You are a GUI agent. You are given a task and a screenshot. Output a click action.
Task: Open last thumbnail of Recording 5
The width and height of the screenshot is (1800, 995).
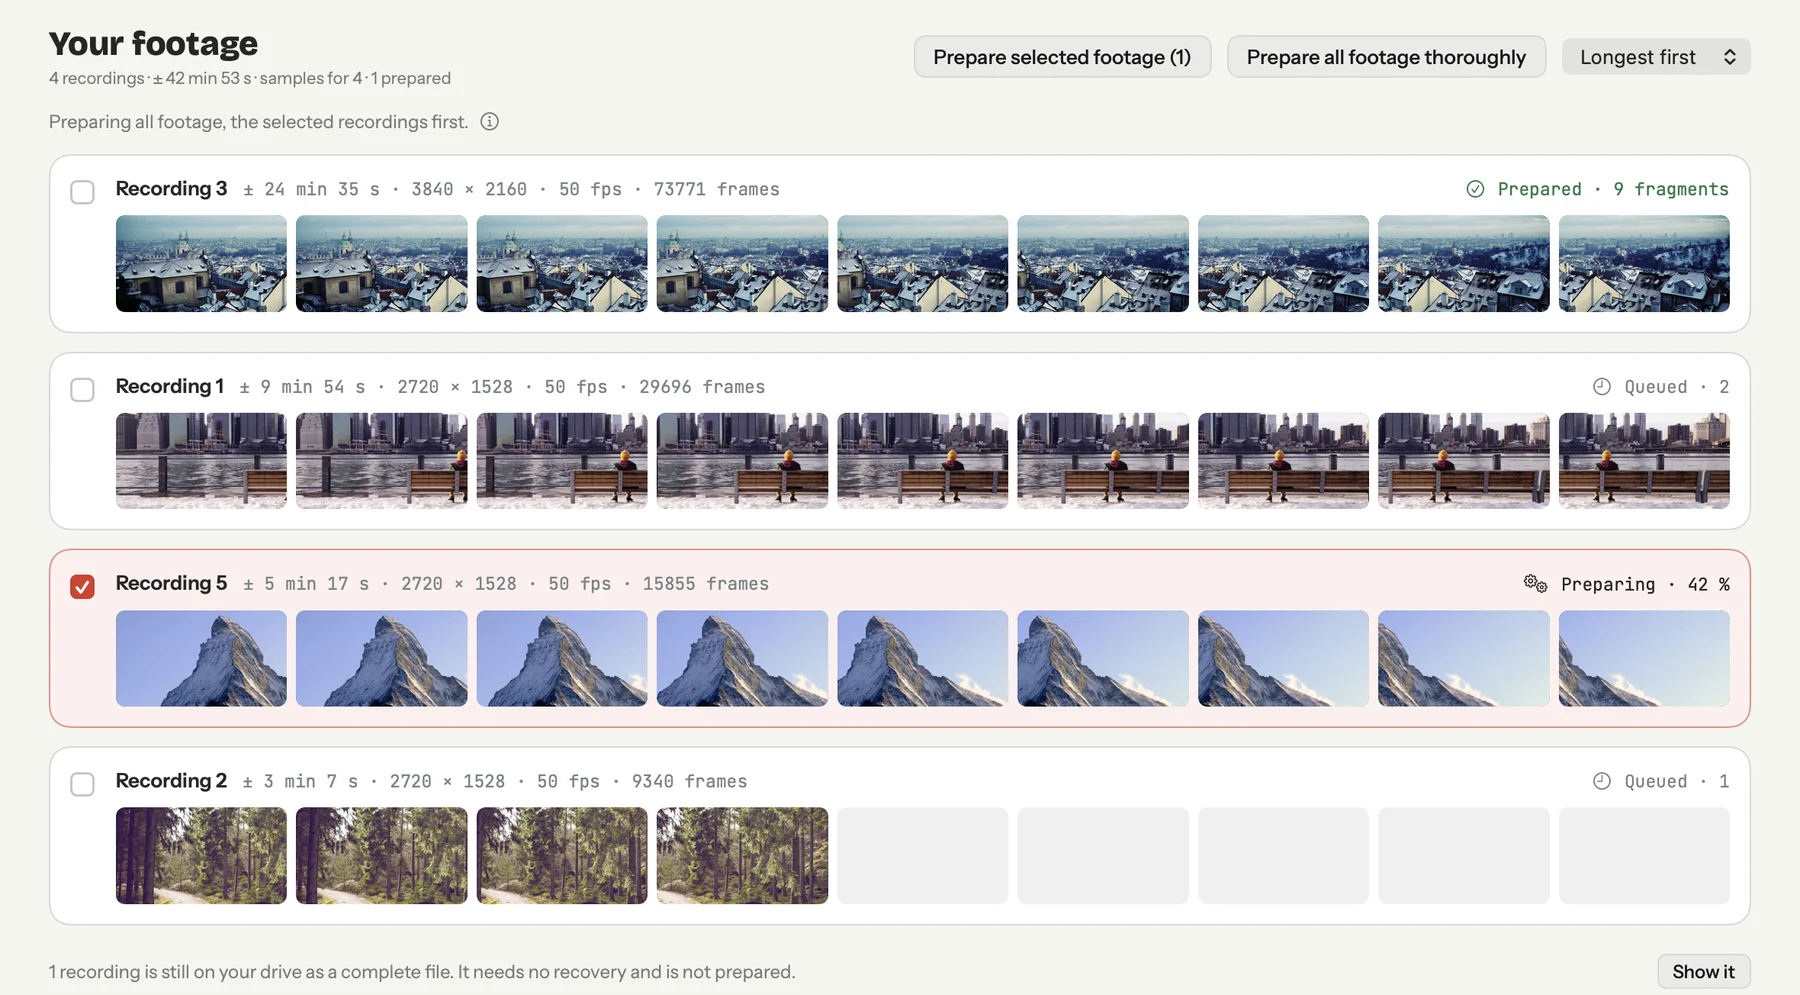coord(1644,659)
